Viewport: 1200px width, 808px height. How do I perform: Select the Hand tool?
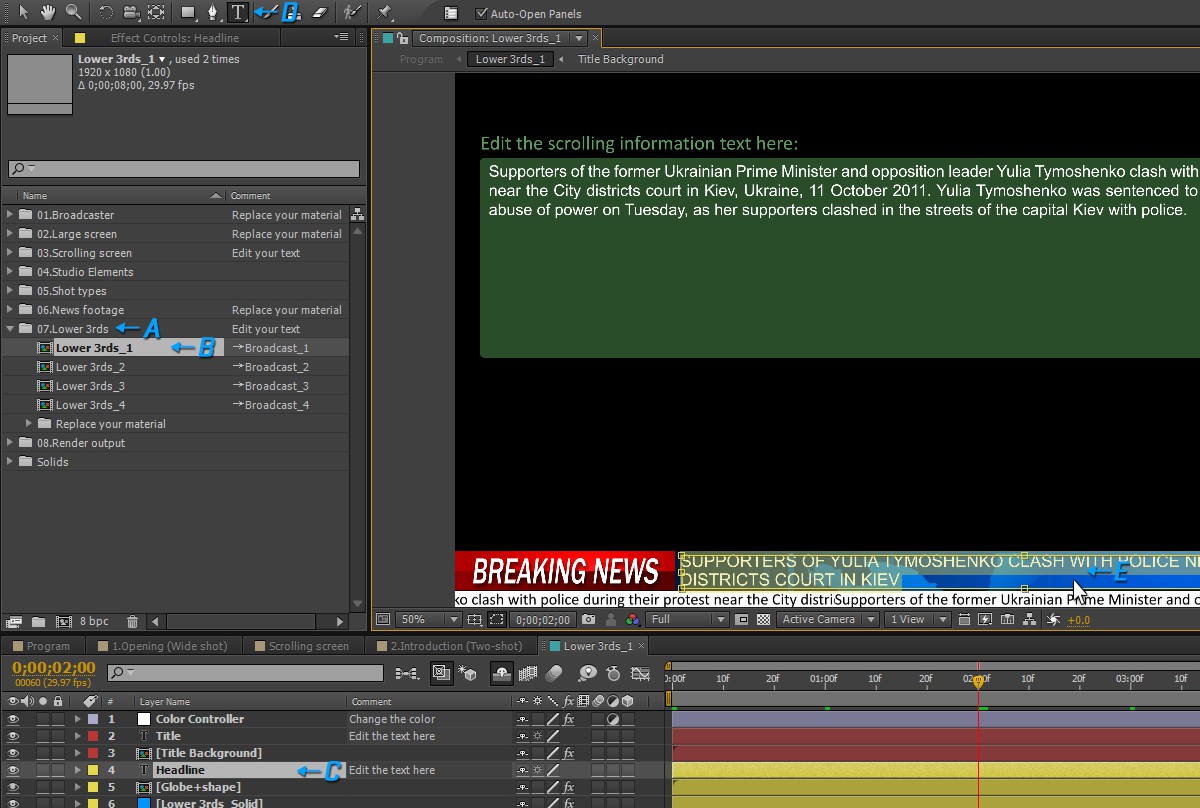(48, 13)
